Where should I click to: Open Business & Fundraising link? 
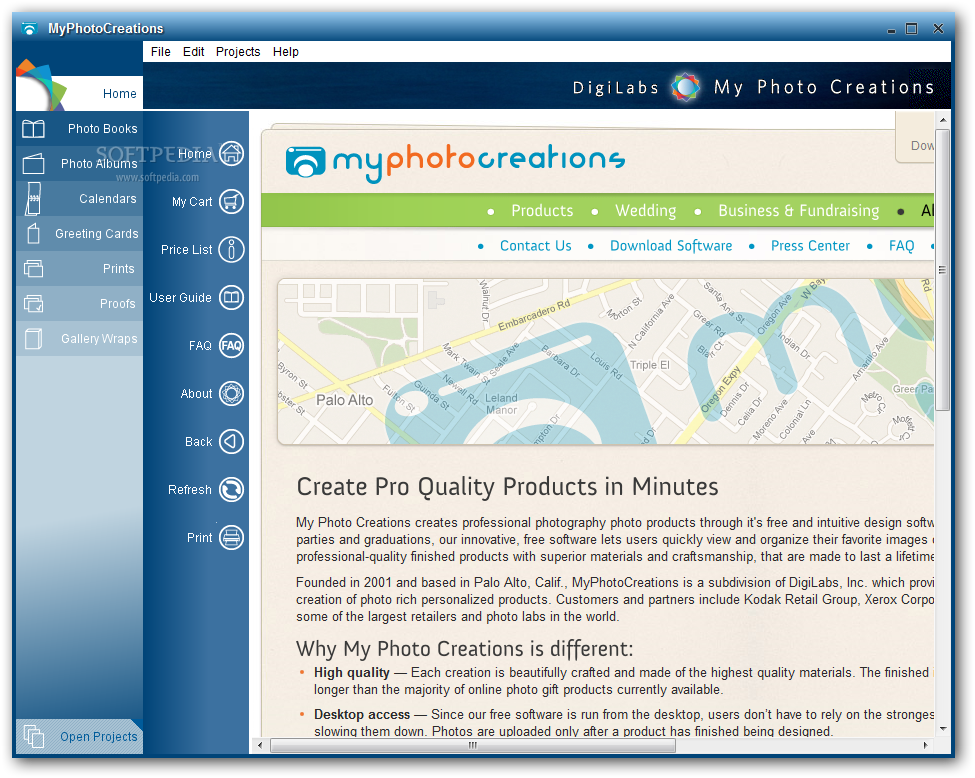(x=798, y=211)
